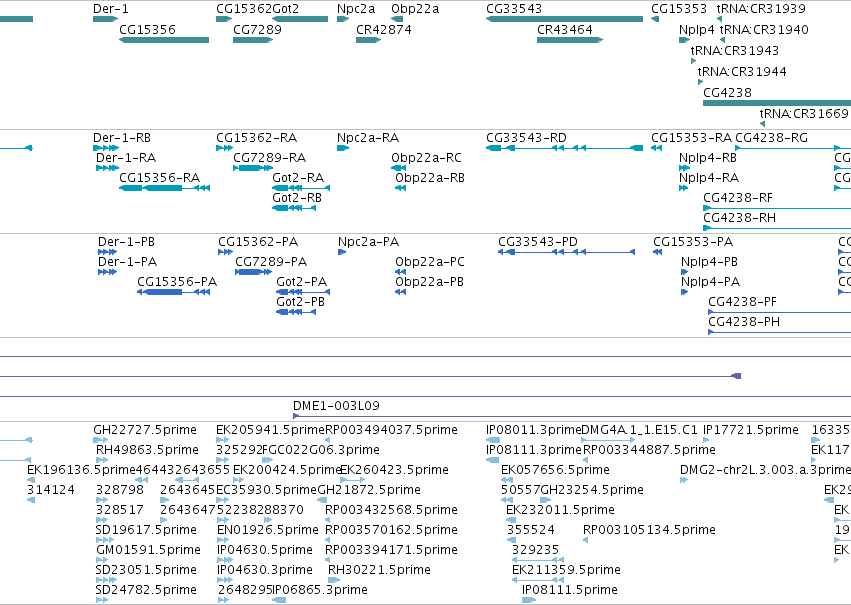
Task: Click the RH30221.5prime EST
Action: point(334,580)
